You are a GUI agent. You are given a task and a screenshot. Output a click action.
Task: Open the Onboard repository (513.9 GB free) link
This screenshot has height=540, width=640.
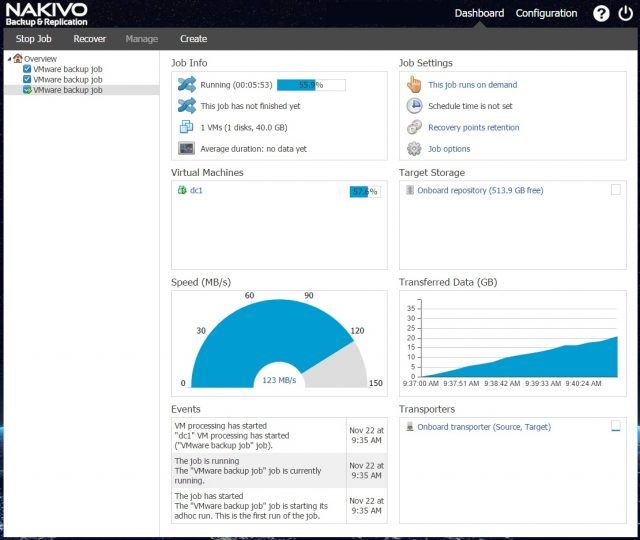(x=480, y=190)
